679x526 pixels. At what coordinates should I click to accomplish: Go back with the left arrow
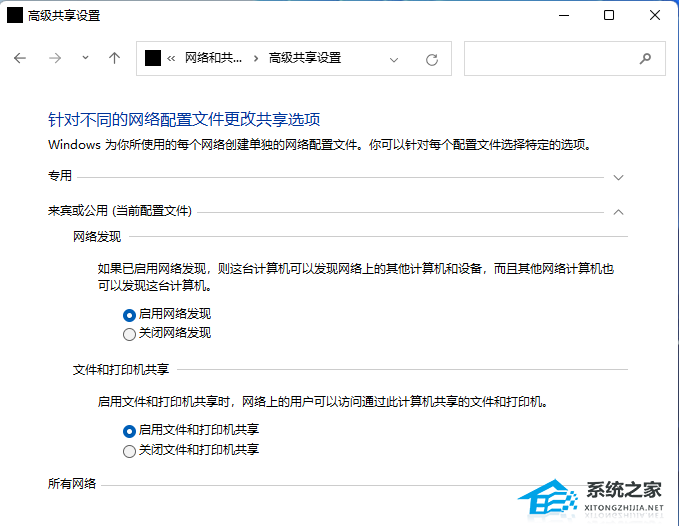pos(20,58)
